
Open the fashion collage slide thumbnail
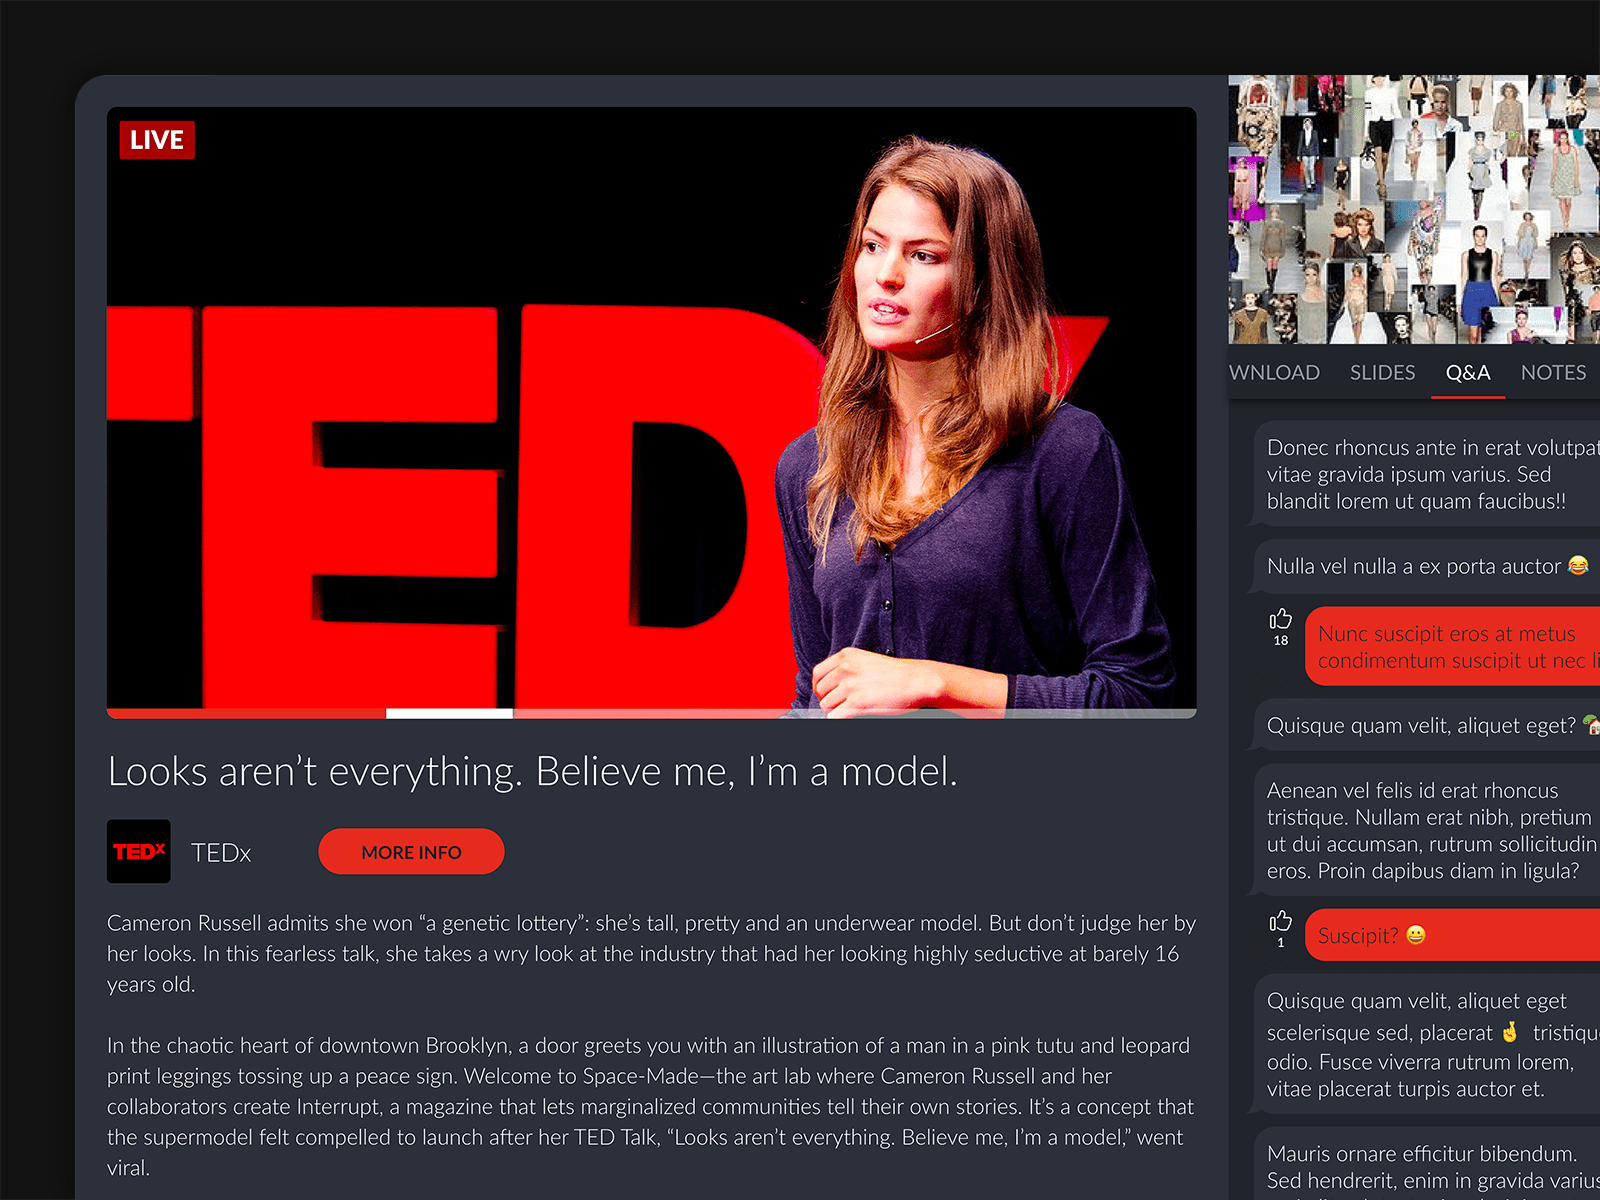[x=1414, y=210]
